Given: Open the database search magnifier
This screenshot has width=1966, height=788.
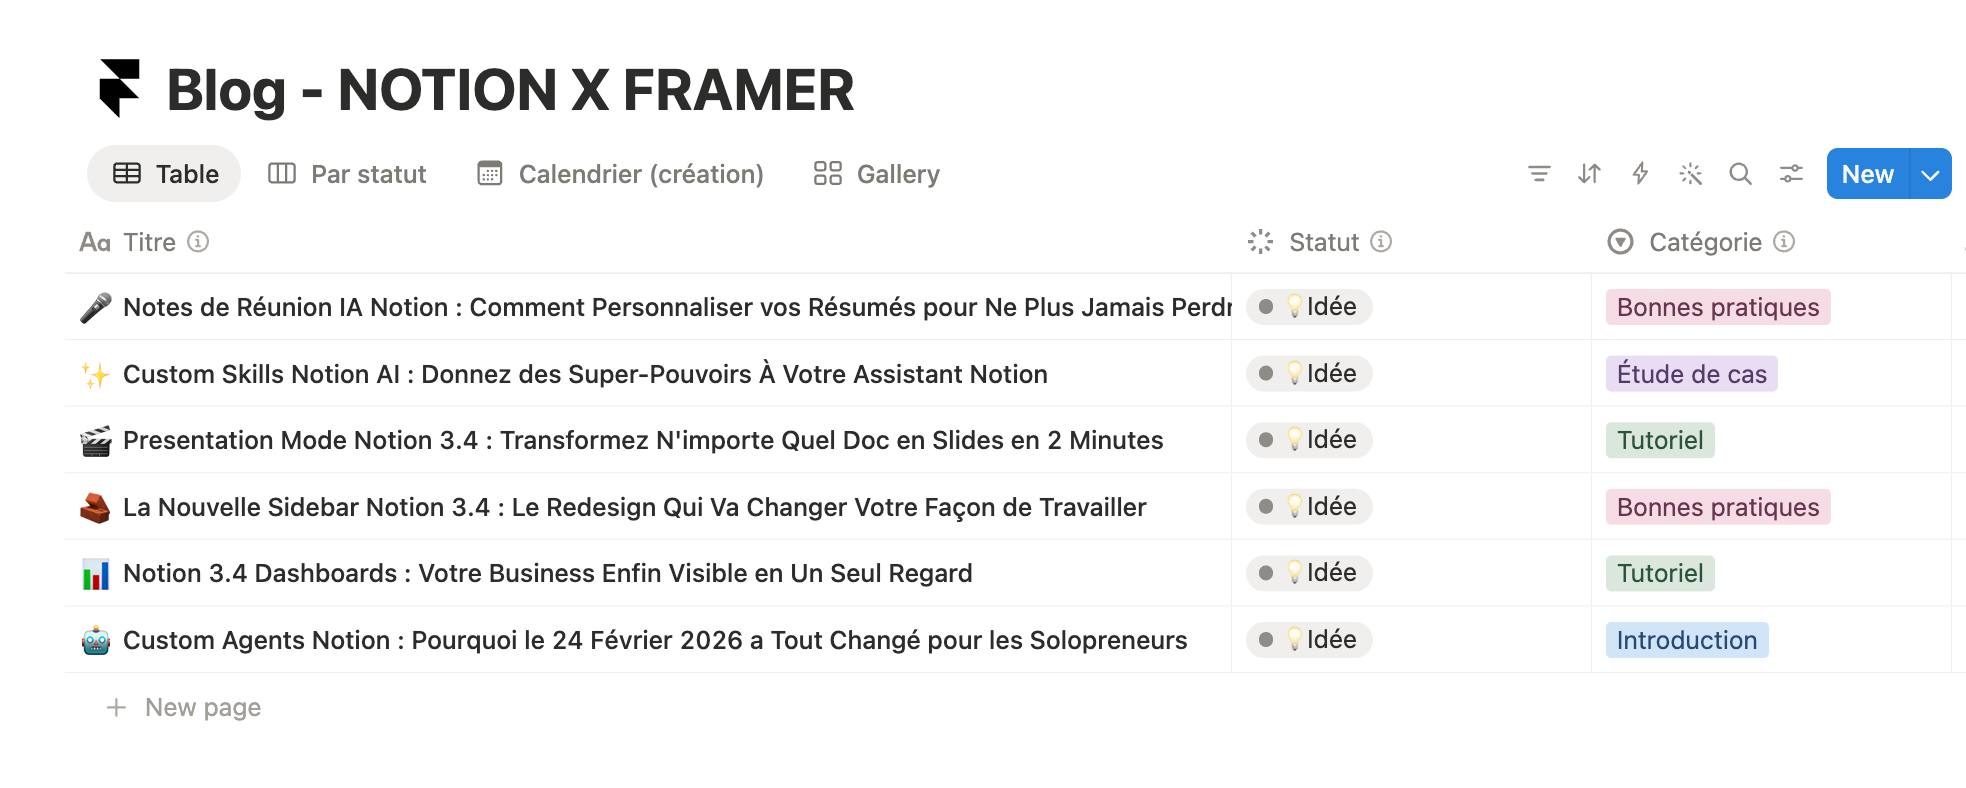Looking at the screenshot, I should 1740,174.
